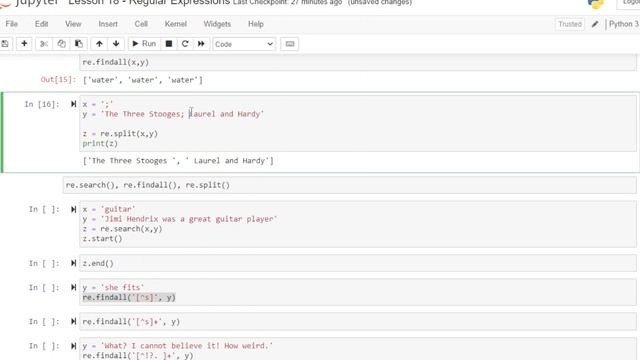640x360 pixels.
Task: Click the line y = 'Jimi Hendrix was a great guitar player'
Action: [180, 219]
